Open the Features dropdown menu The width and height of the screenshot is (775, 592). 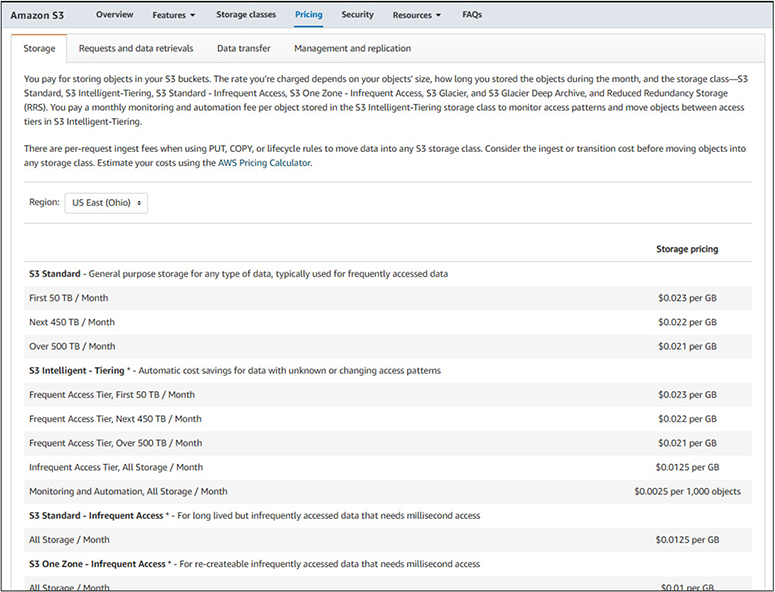click(x=173, y=15)
